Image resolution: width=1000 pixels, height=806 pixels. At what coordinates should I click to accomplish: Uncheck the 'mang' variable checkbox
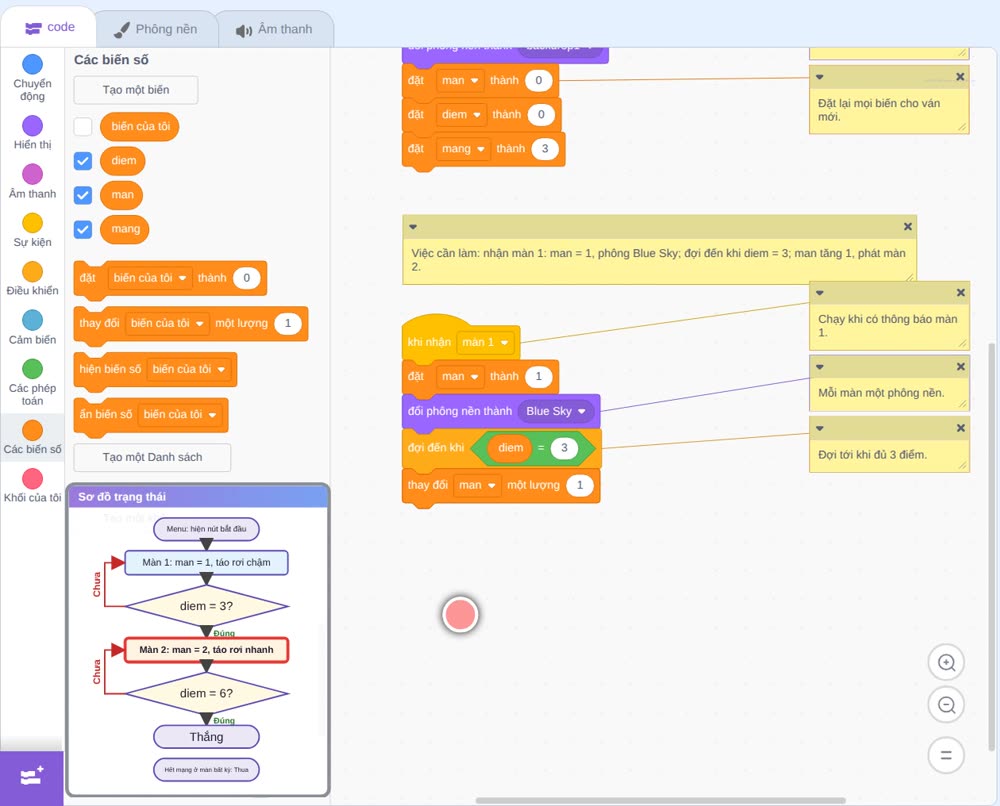tap(83, 230)
